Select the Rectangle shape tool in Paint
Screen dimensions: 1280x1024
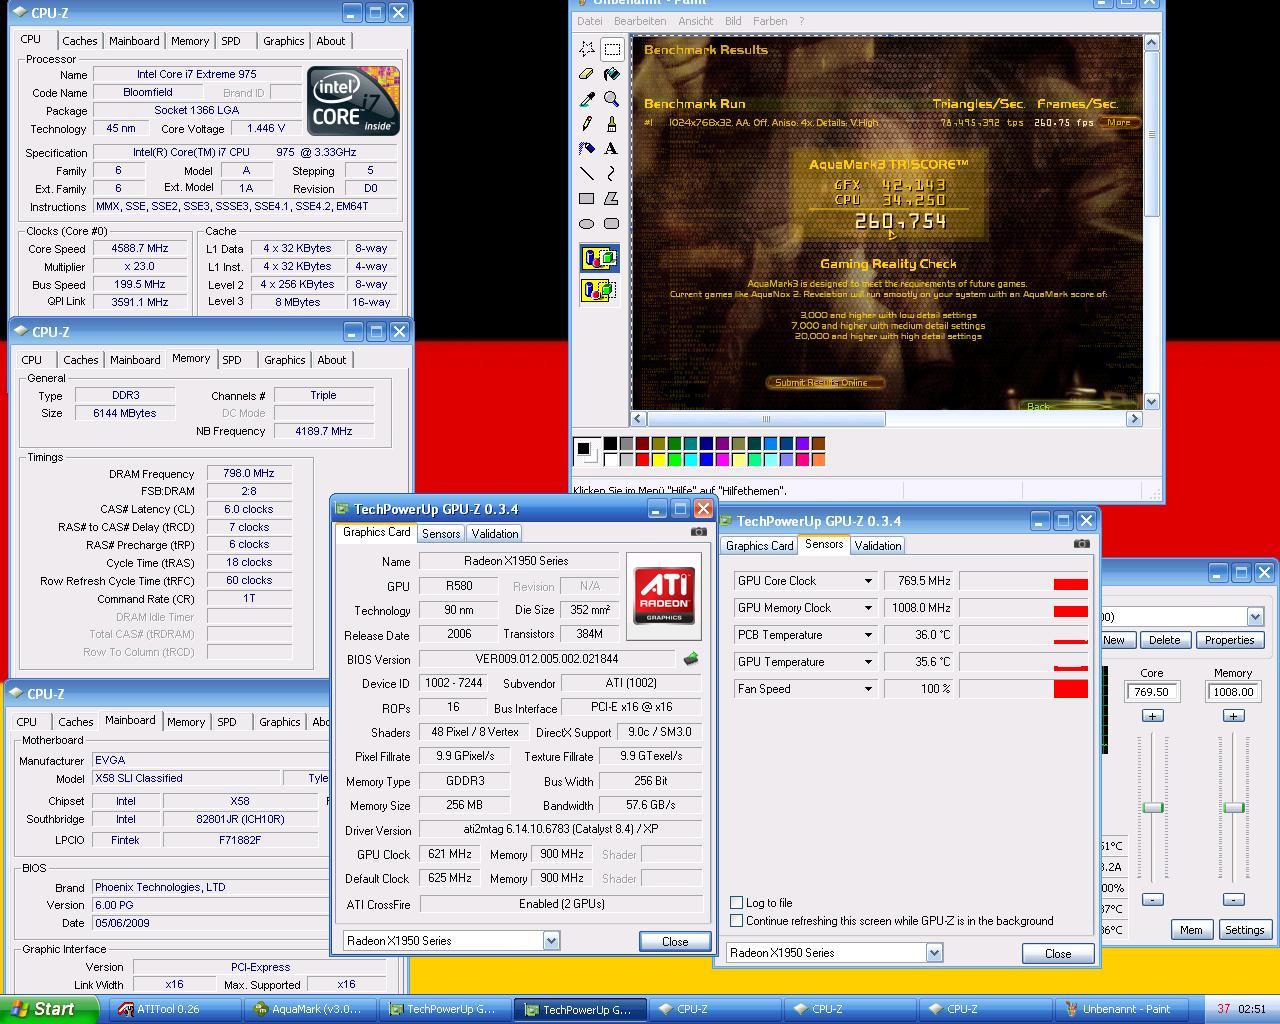pos(587,199)
